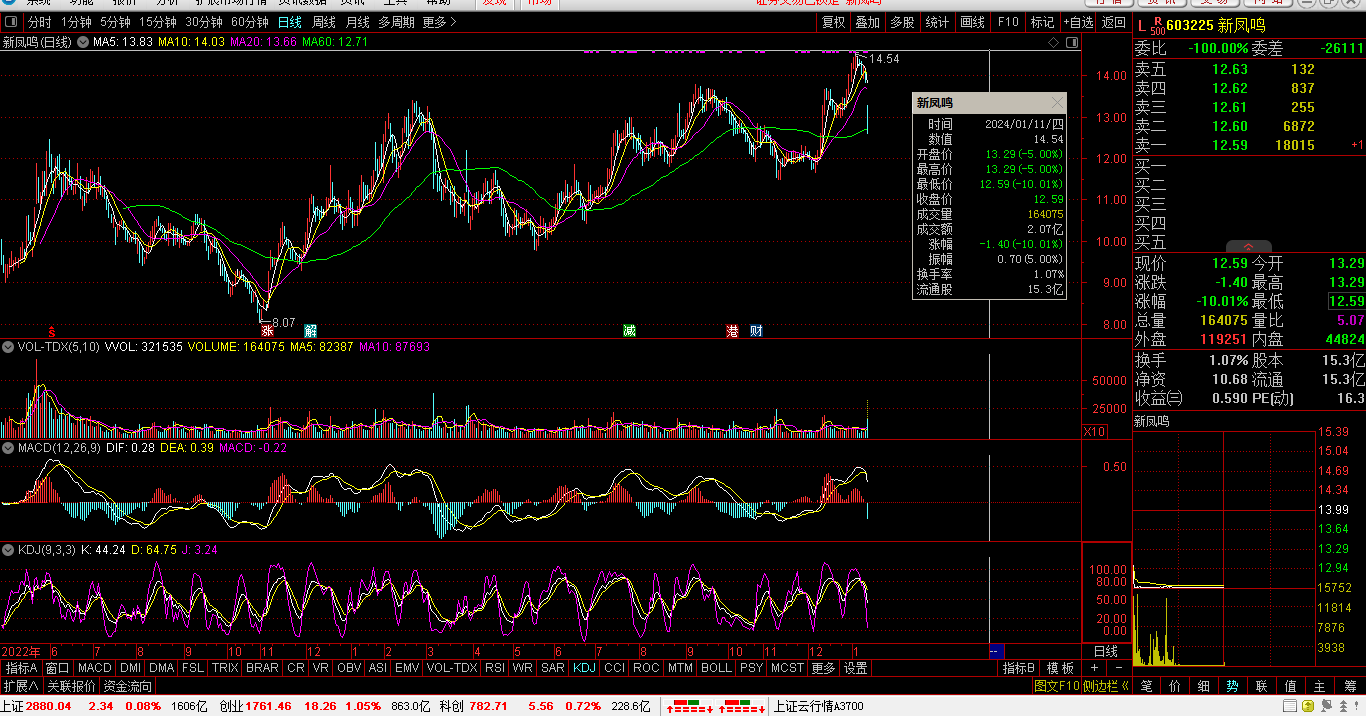The image size is (1366, 716).
Task: Click the blue '财' event marker on chart
Action: (x=756, y=330)
